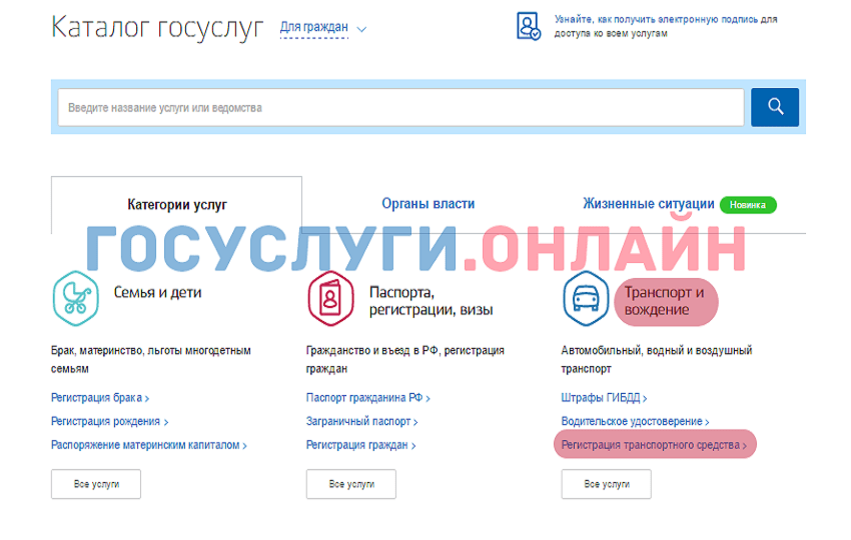Image resolution: width=851 pixels, height=540 pixels.
Task: Open Паспорта, регистрации, визы category heading
Action: (x=431, y=301)
